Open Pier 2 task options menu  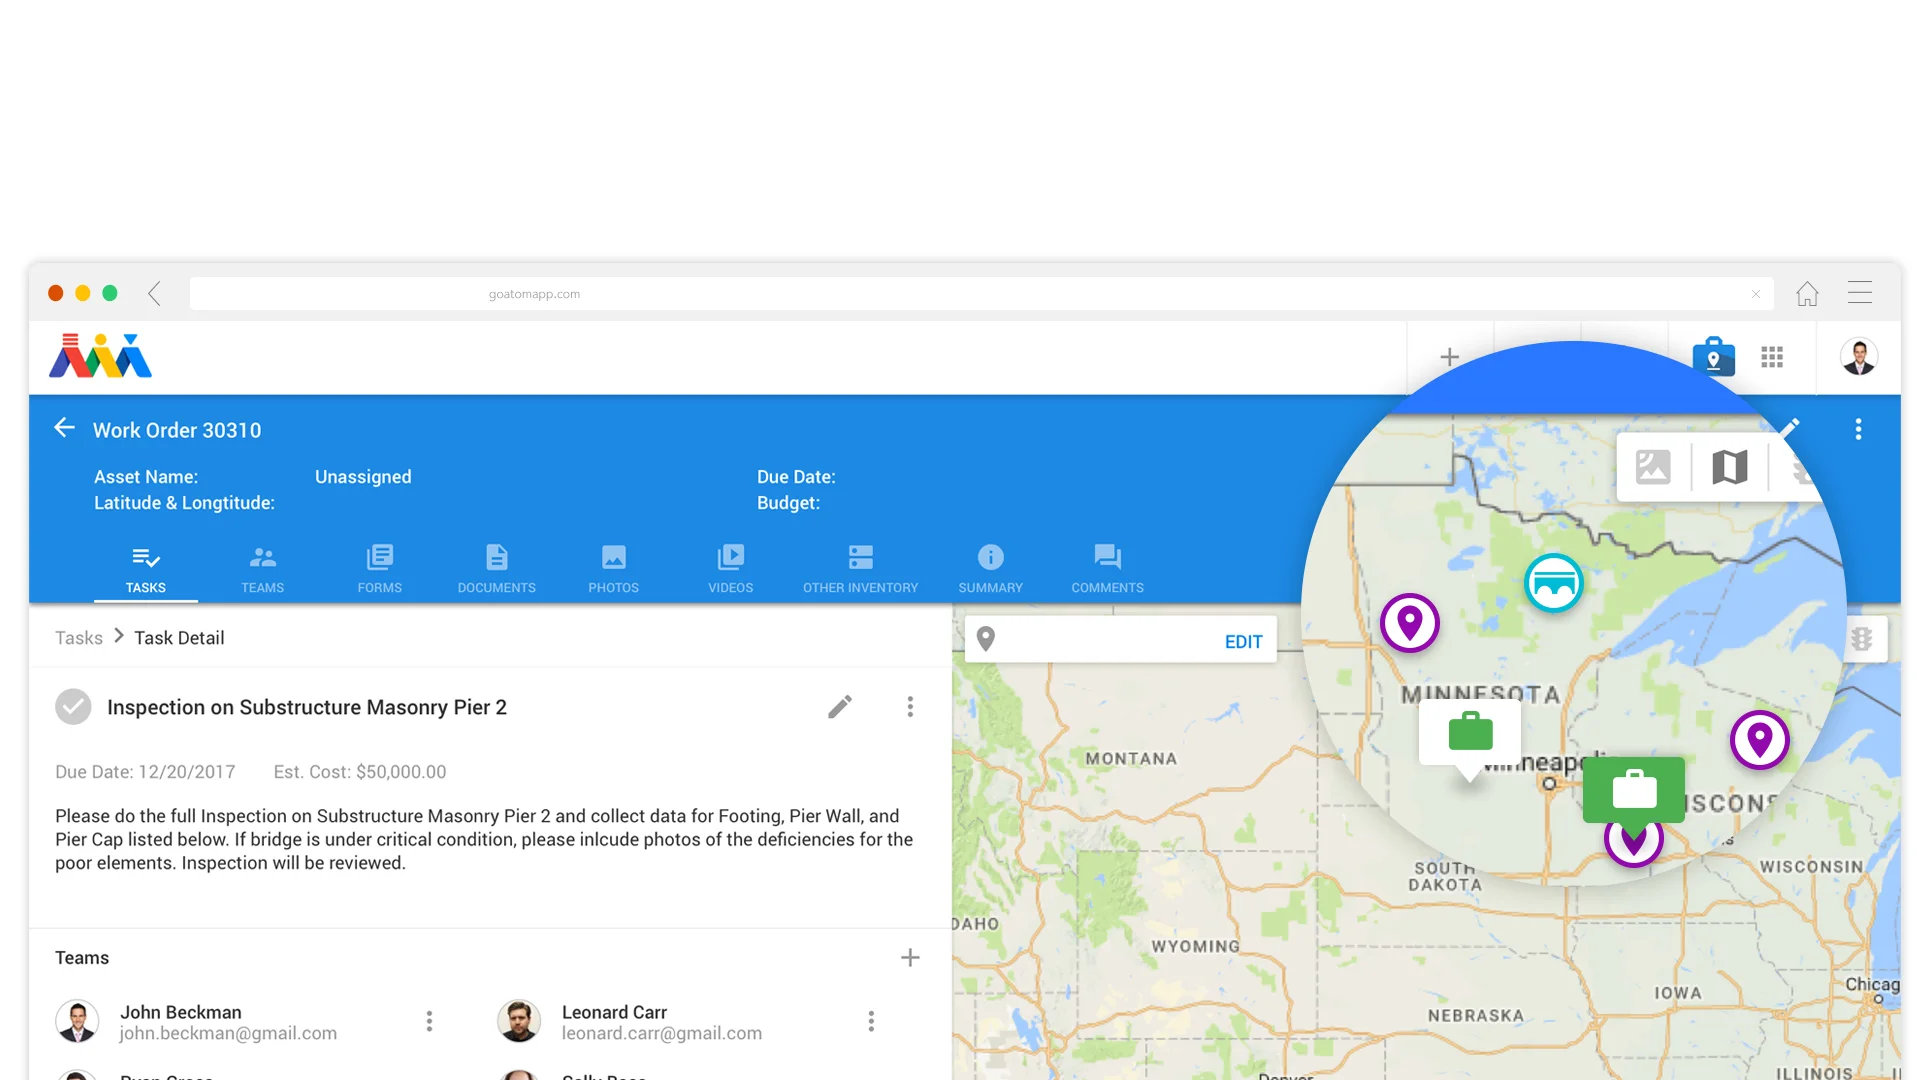pos(910,707)
